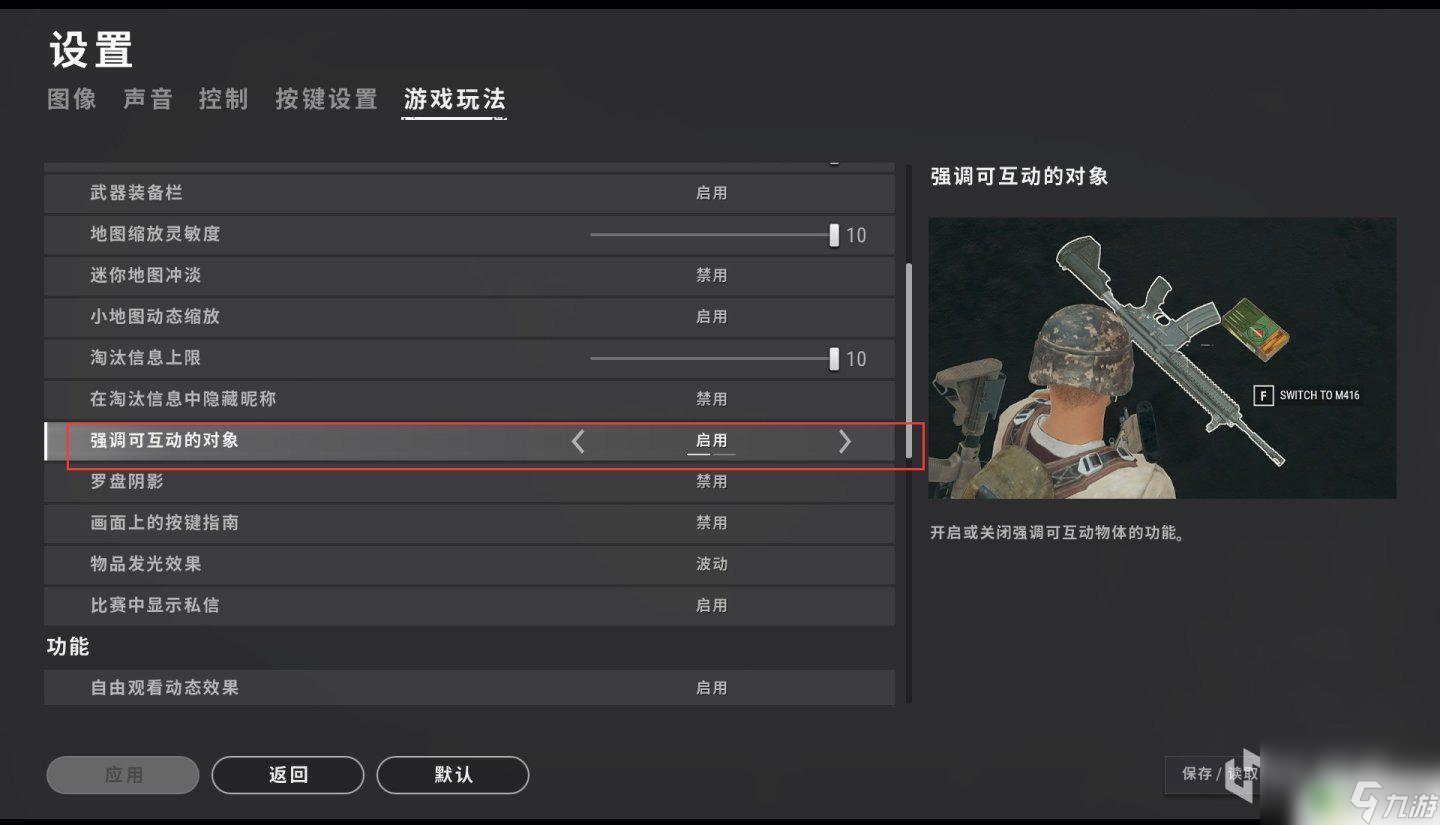Click the 应用 button
Viewport: 1440px width, 825px height.
(x=123, y=775)
